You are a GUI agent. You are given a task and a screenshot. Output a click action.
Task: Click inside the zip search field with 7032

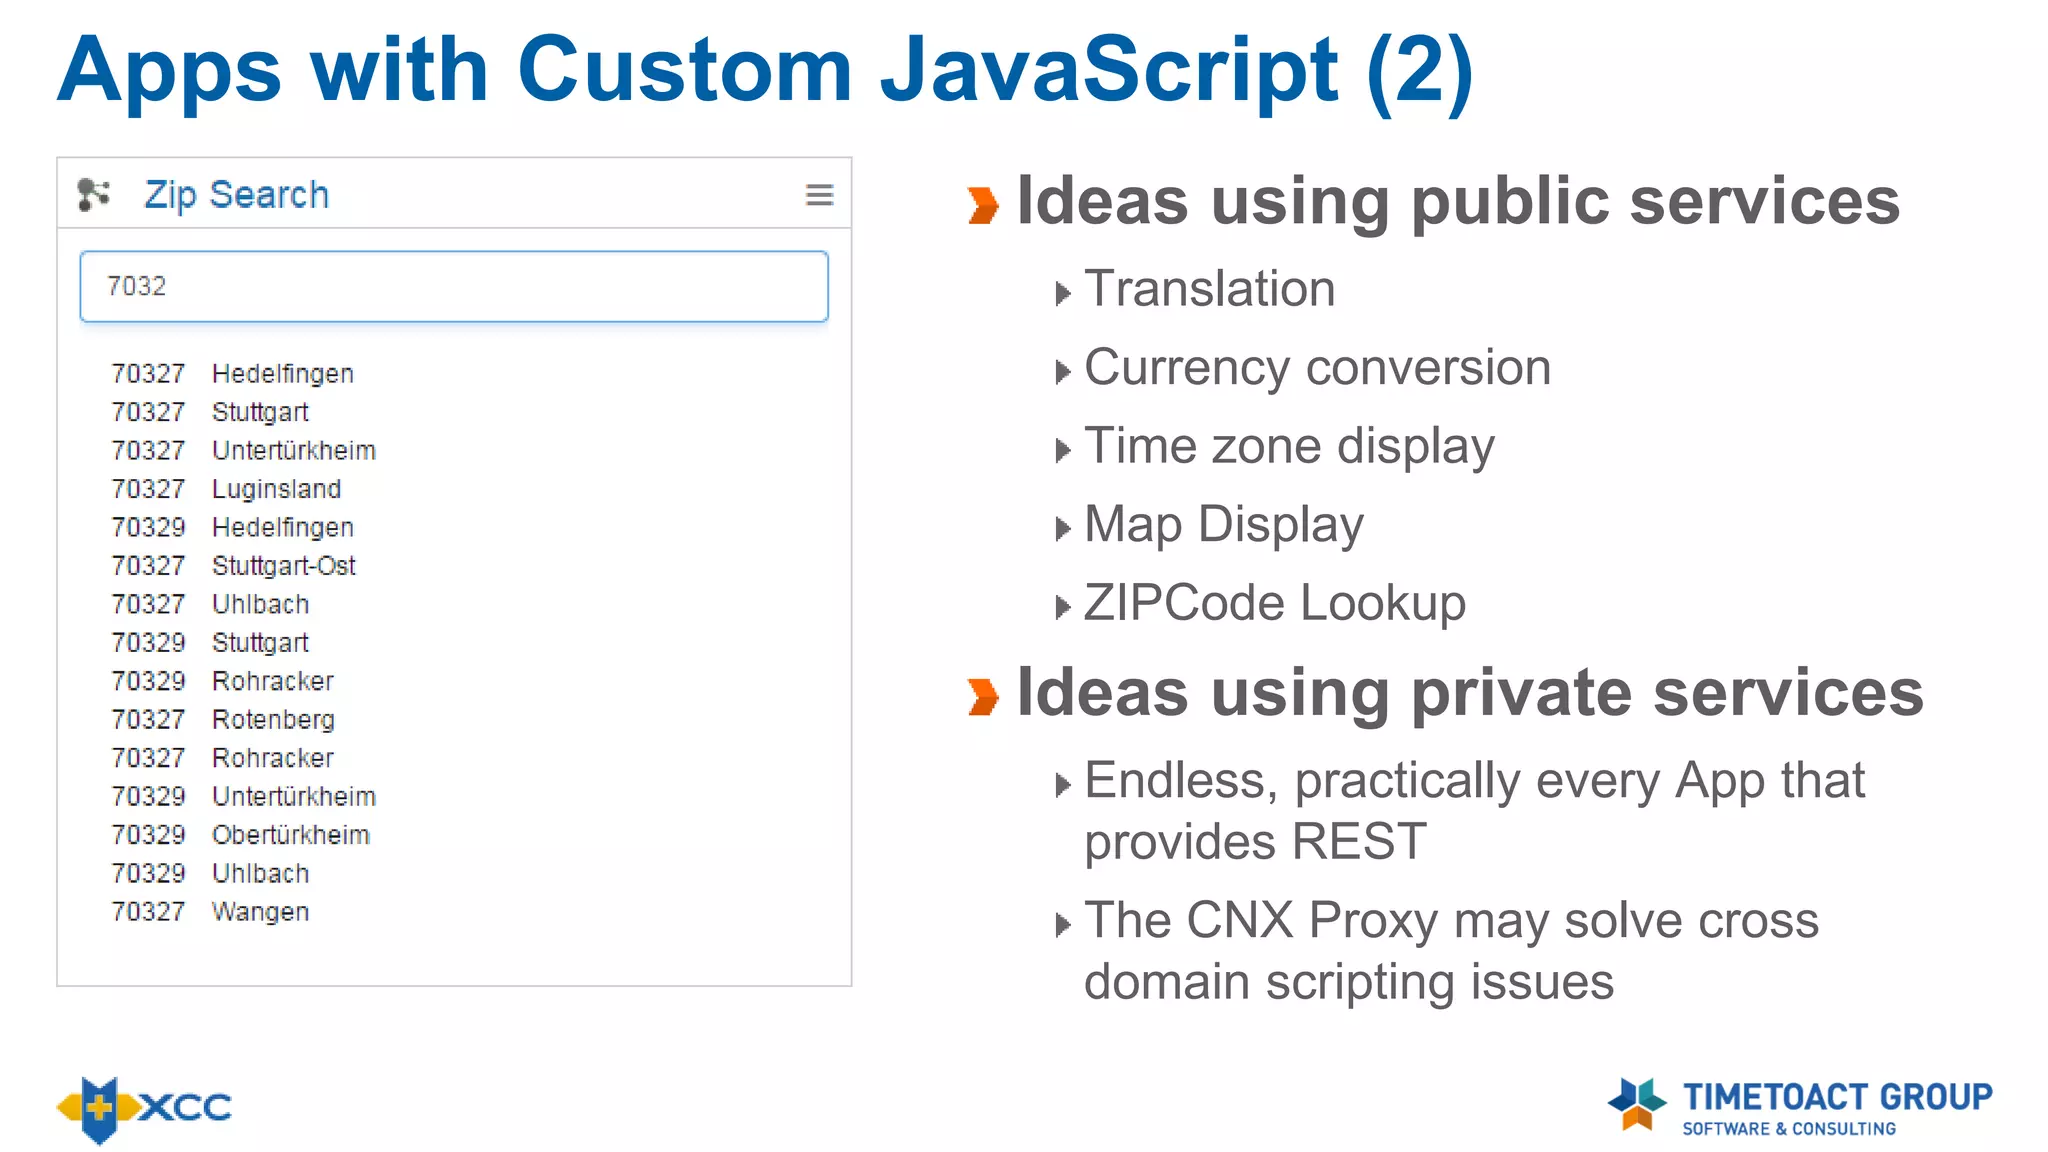(454, 287)
